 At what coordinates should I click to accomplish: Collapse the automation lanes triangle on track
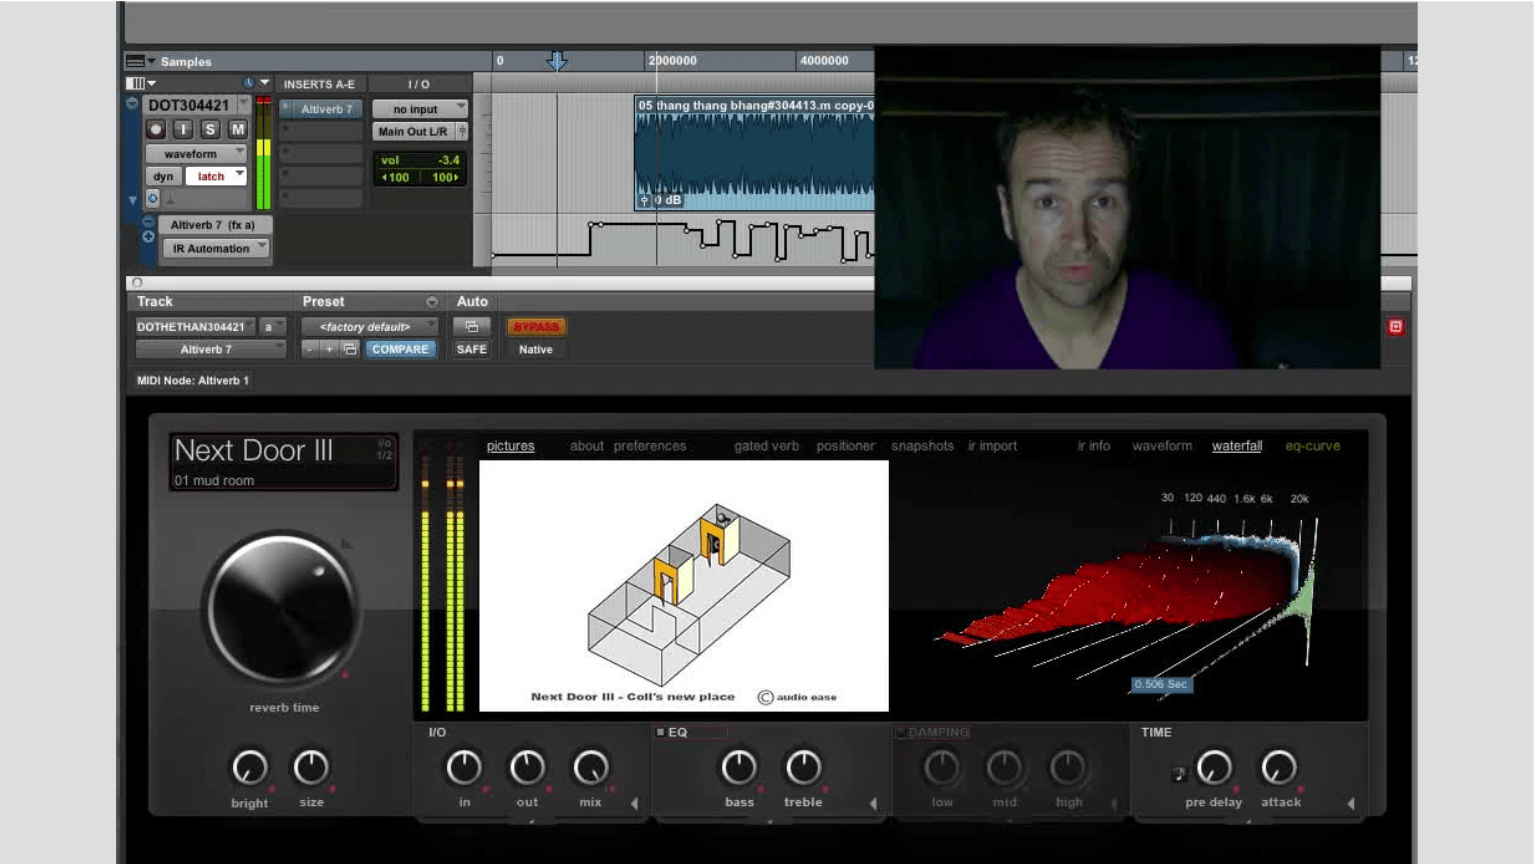tap(132, 201)
